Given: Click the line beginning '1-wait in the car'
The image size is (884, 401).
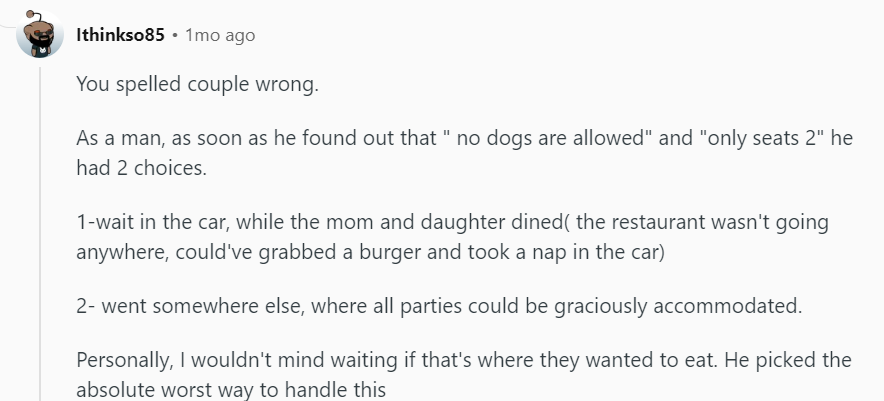Looking at the screenshot, I should pyautogui.click(x=452, y=222).
